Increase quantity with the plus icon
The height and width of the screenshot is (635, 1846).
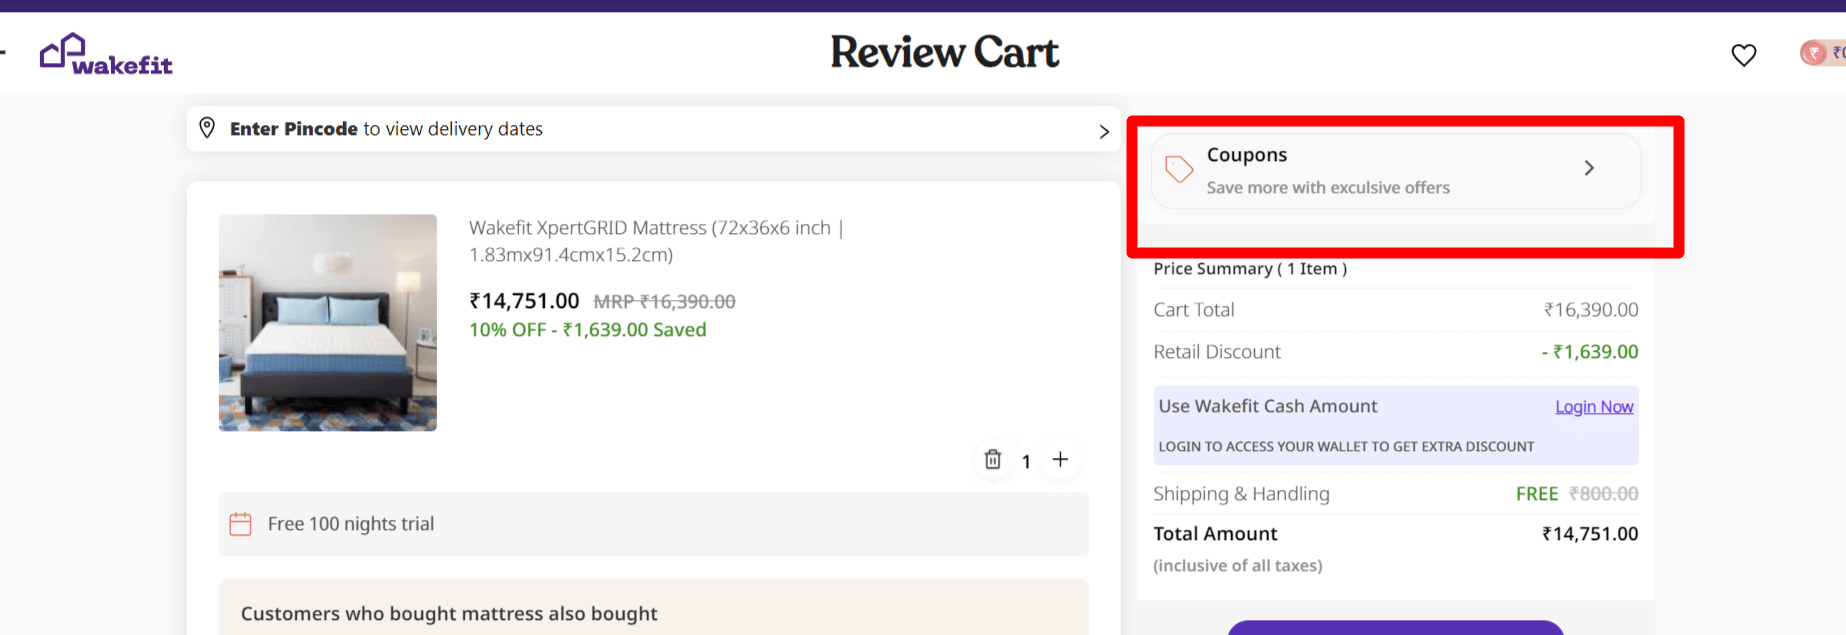1060,459
